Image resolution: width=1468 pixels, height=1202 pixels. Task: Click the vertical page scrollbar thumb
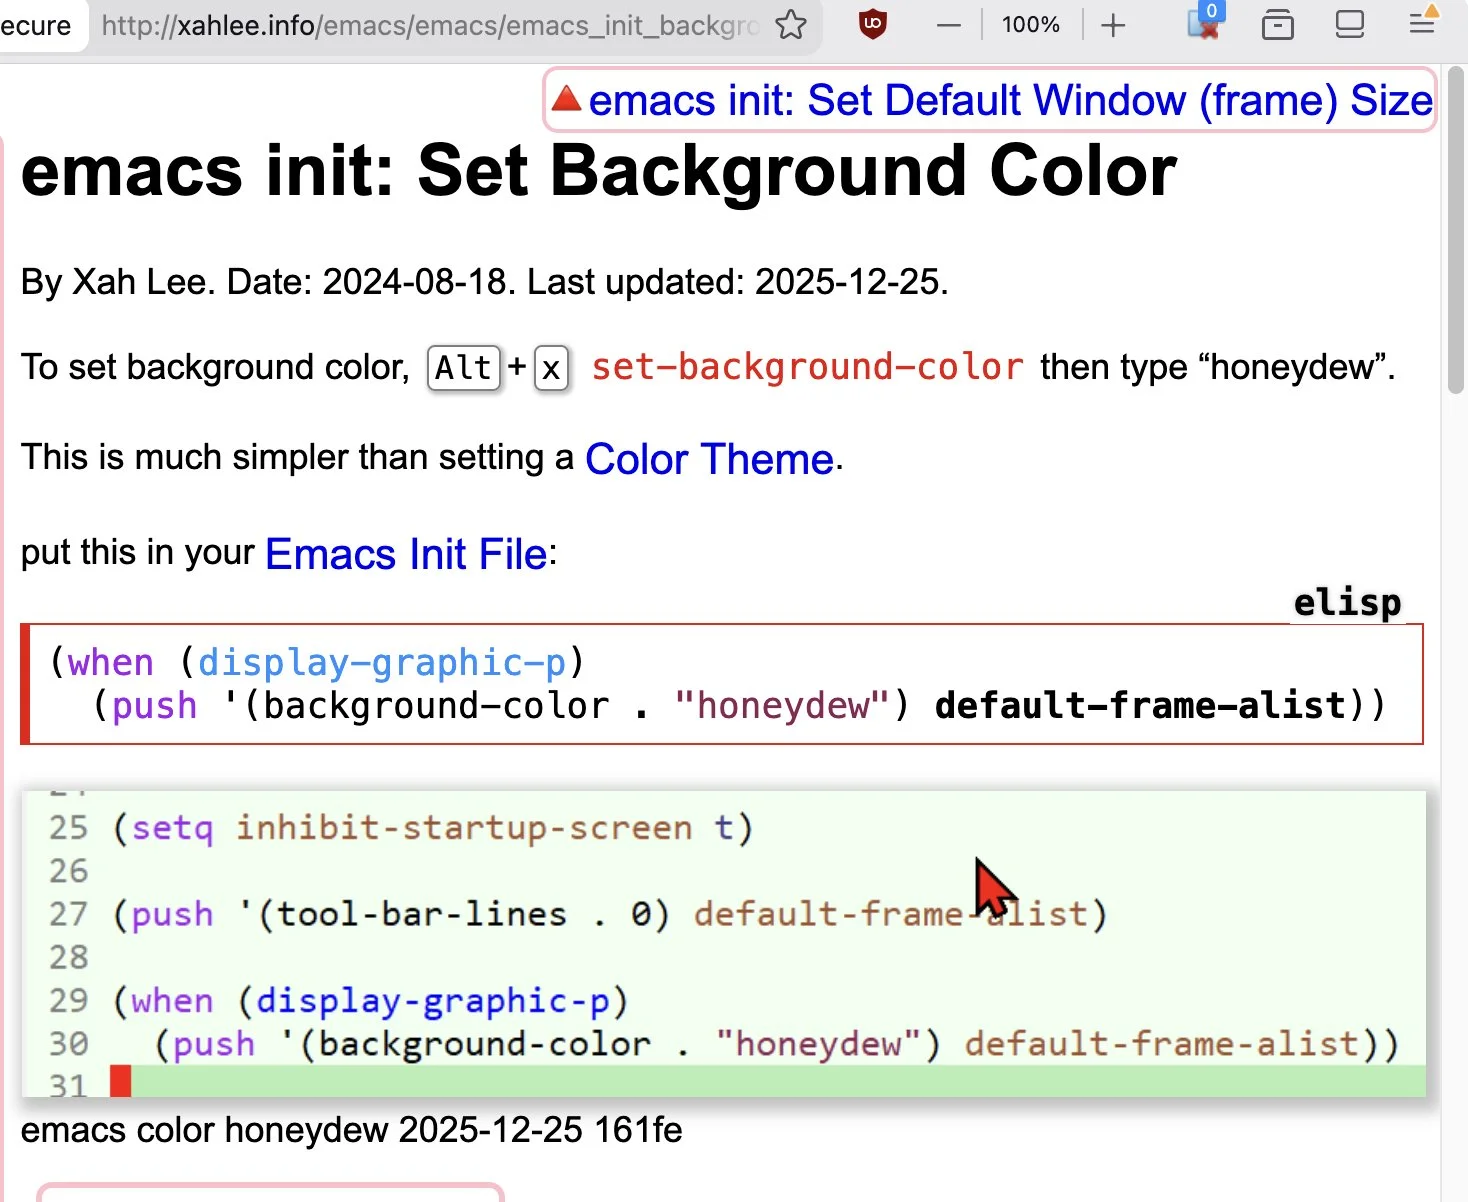tap(1455, 230)
